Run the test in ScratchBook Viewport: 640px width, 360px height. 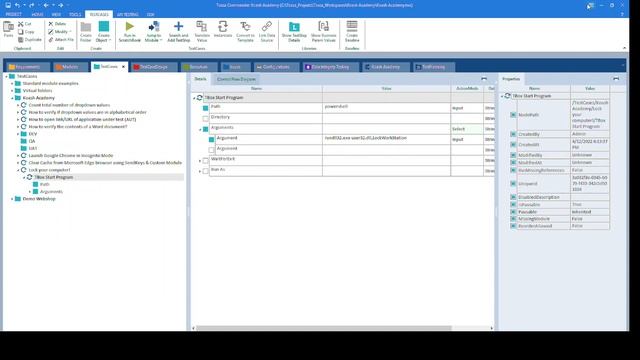[129, 31]
